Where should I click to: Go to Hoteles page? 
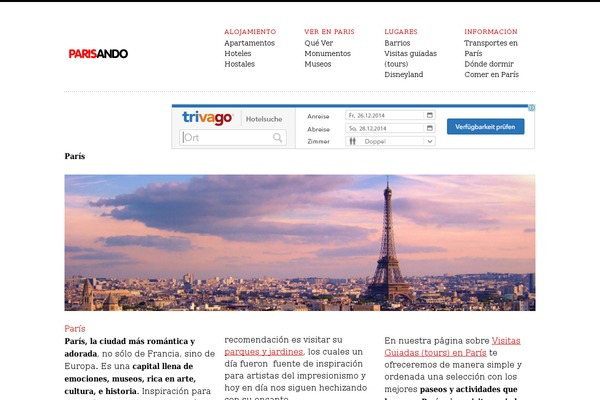point(238,54)
